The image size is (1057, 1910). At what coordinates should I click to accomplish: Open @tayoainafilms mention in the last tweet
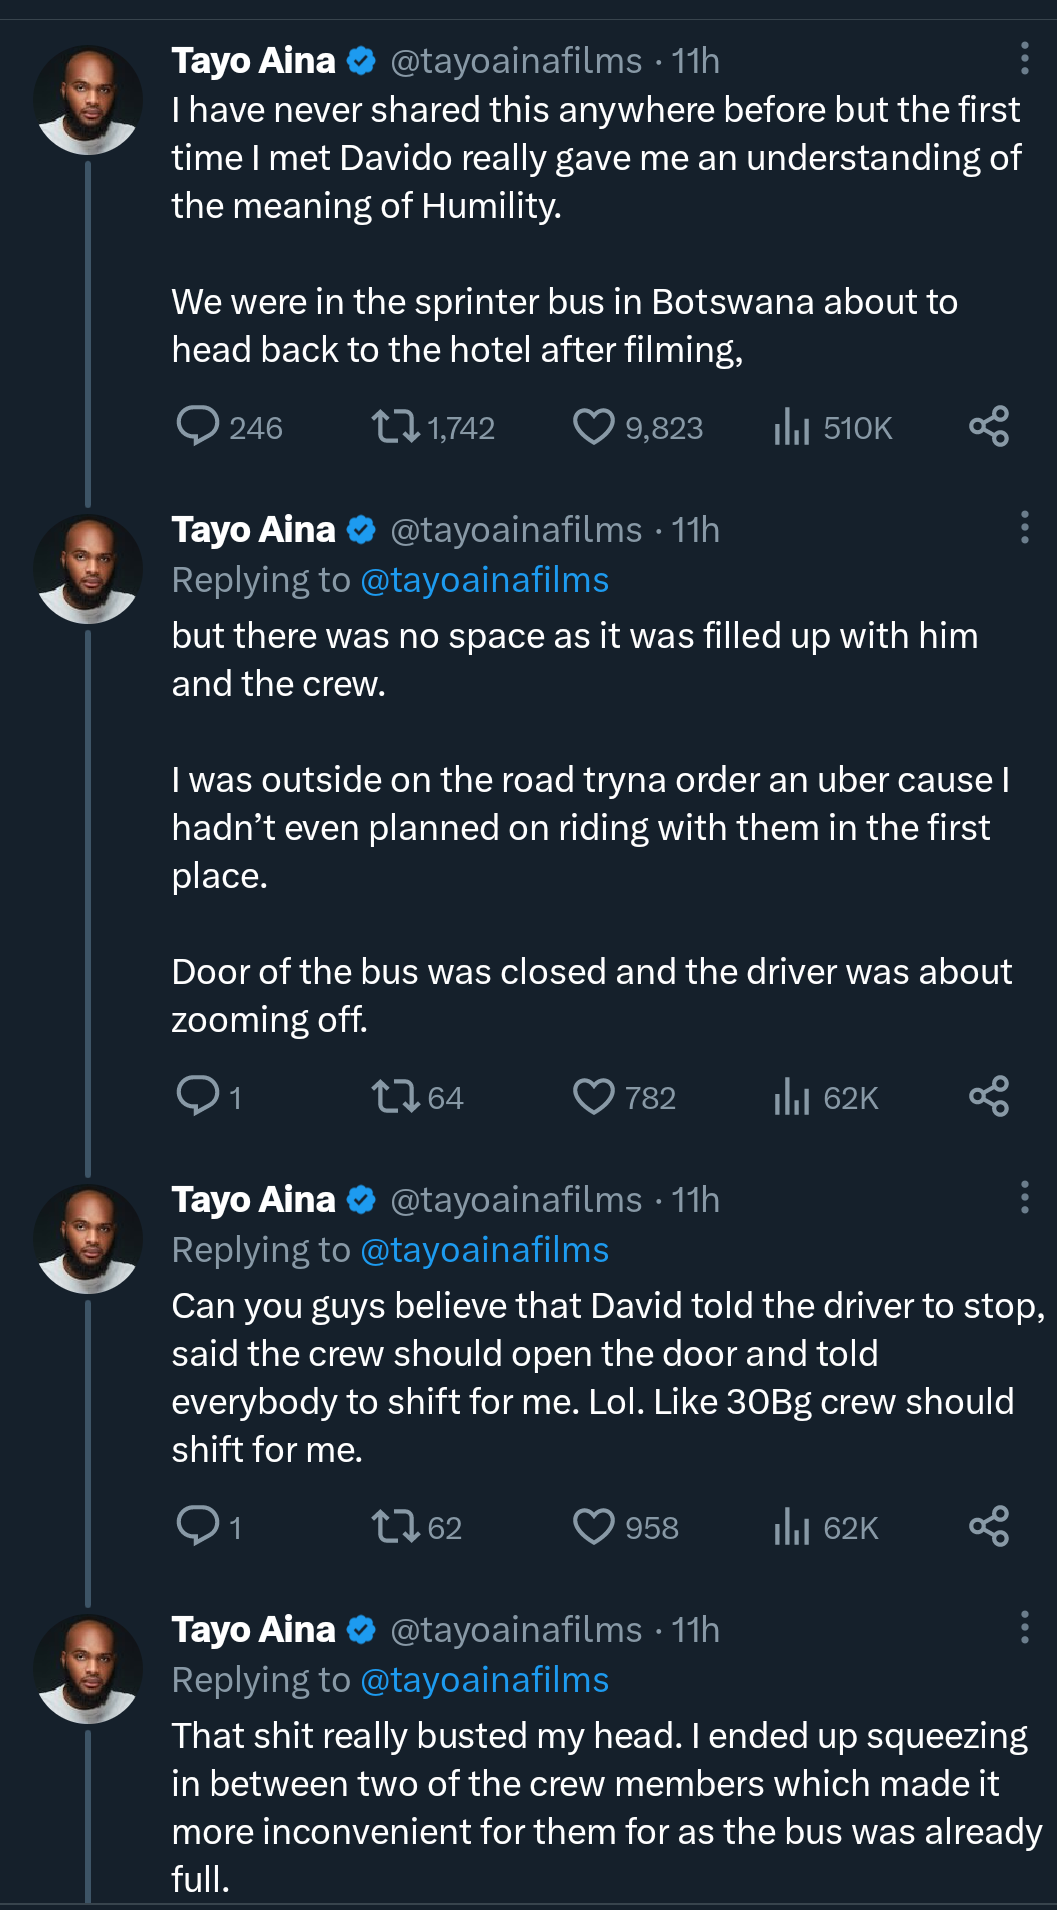point(484,1681)
